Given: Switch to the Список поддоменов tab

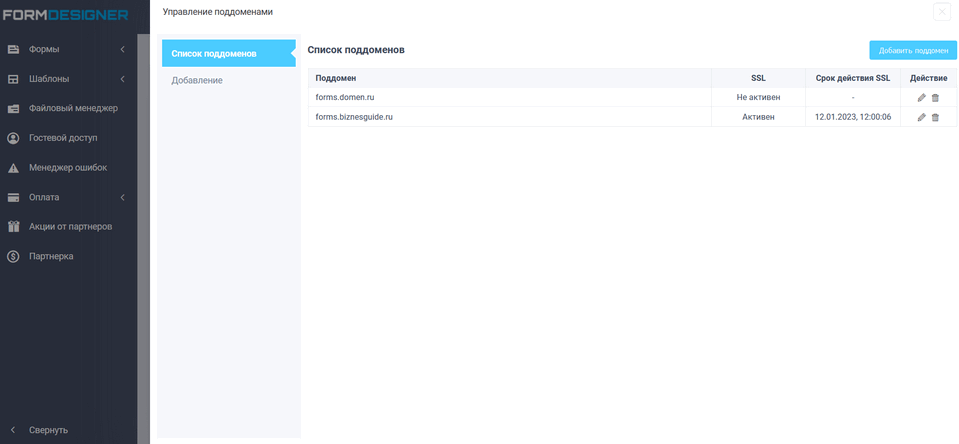Looking at the screenshot, I should 228,53.
